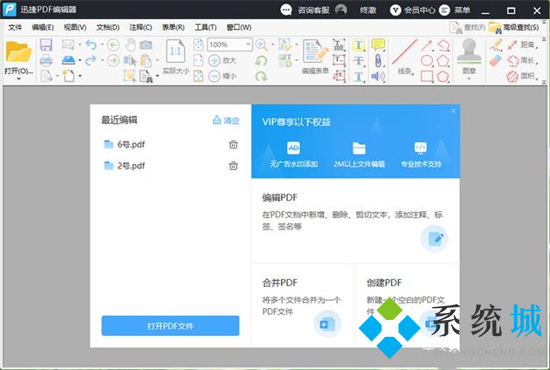
Task: Select the arrow drawing tool
Action: pyautogui.click(x=427, y=45)
